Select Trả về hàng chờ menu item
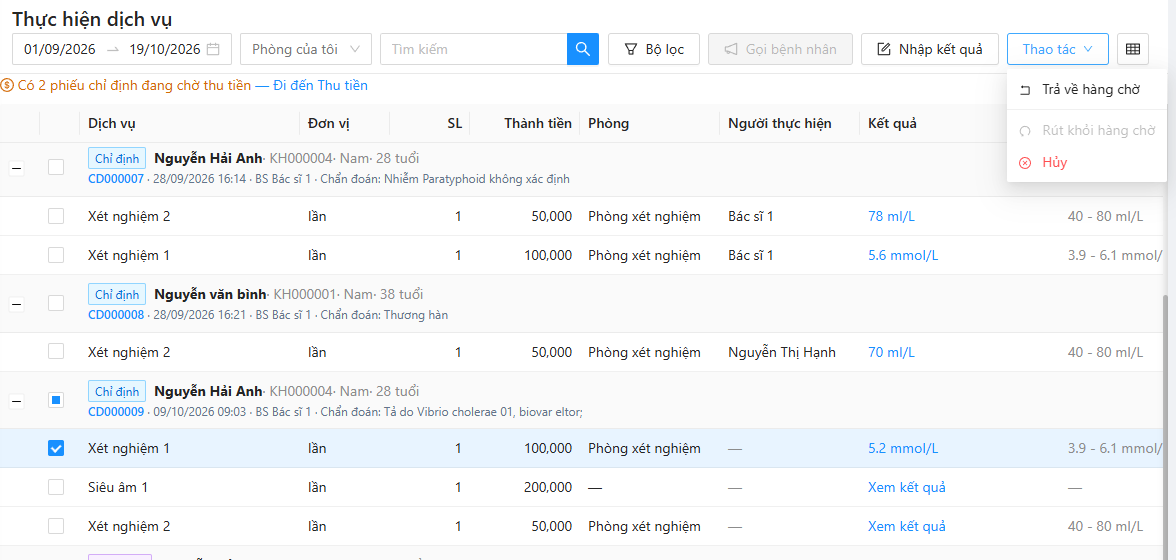This screenshot has width=1176, height=560. [x=1087, y=90]
